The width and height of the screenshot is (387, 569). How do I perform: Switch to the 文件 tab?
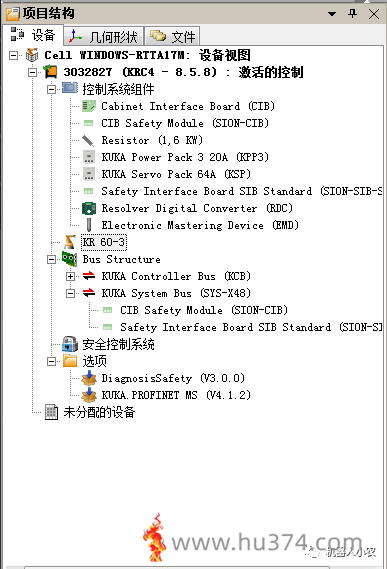pos(172,36)
